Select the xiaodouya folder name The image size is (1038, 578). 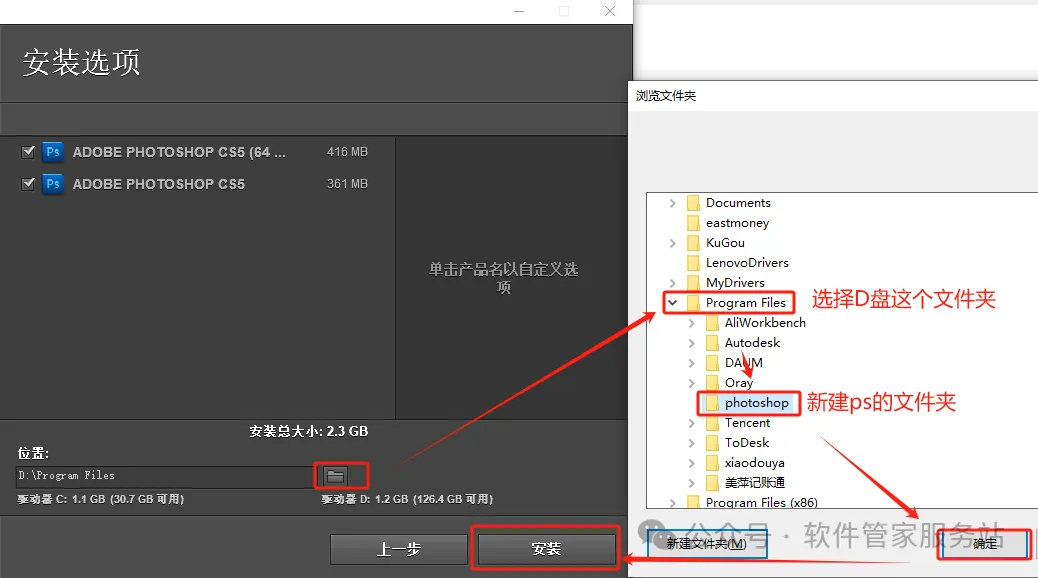(x=755, y=462)
